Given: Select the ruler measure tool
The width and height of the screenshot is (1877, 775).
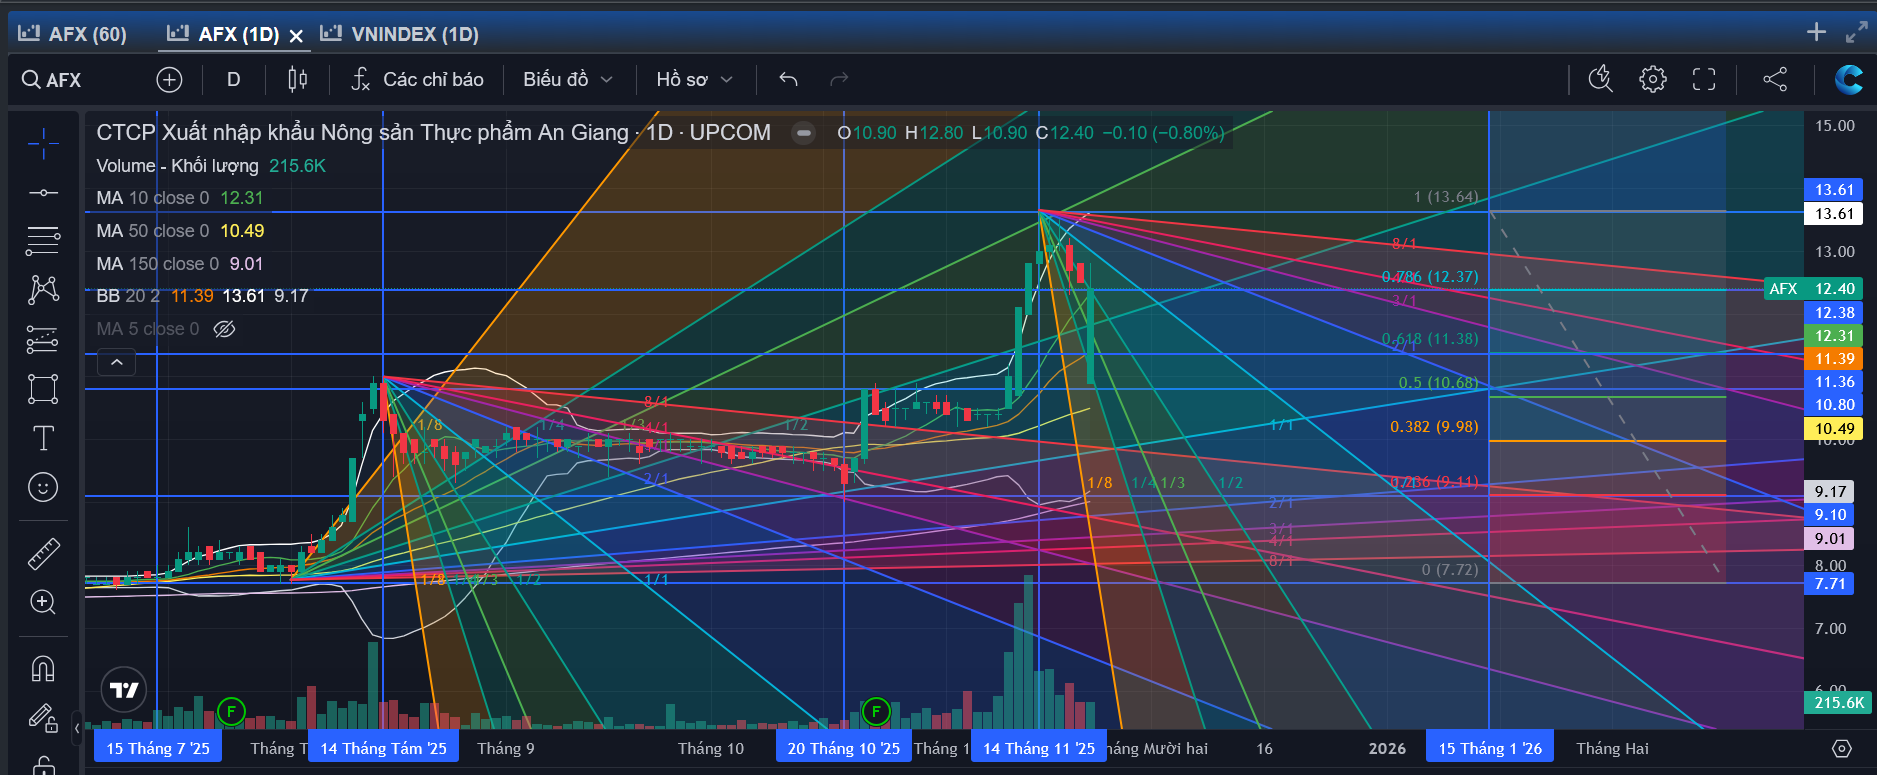Looking at the screenshot, I should pyautogui.click(x=43, y=553).
